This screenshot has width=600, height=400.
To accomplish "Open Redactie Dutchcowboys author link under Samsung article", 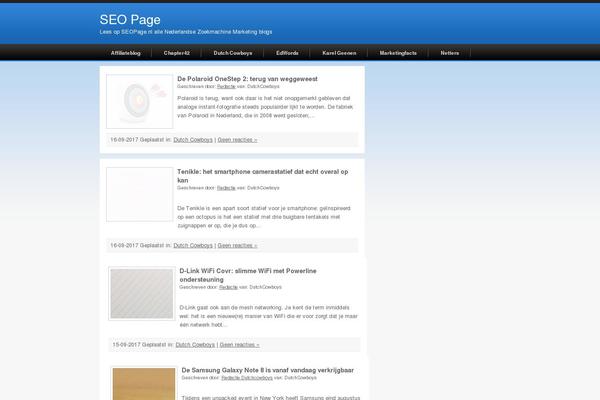I will (247, 378).
